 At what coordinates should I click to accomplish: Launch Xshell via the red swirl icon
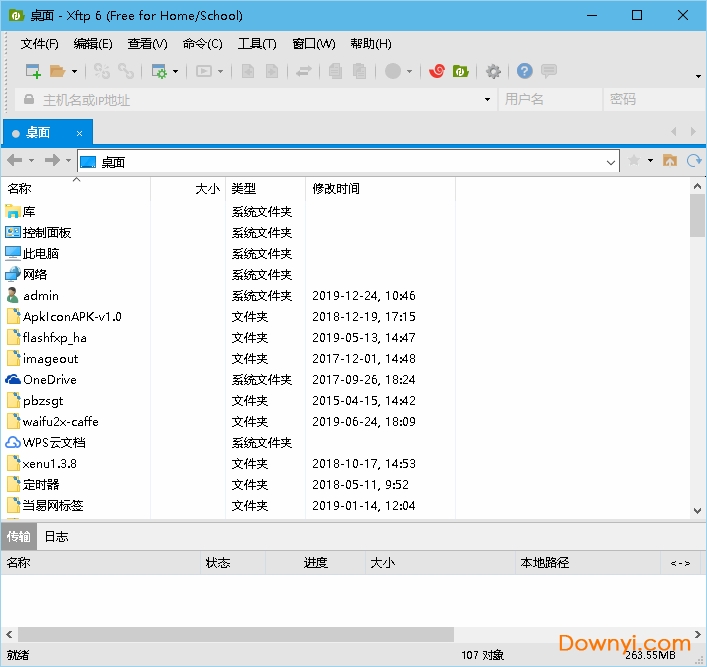click(x=437, y=71)
